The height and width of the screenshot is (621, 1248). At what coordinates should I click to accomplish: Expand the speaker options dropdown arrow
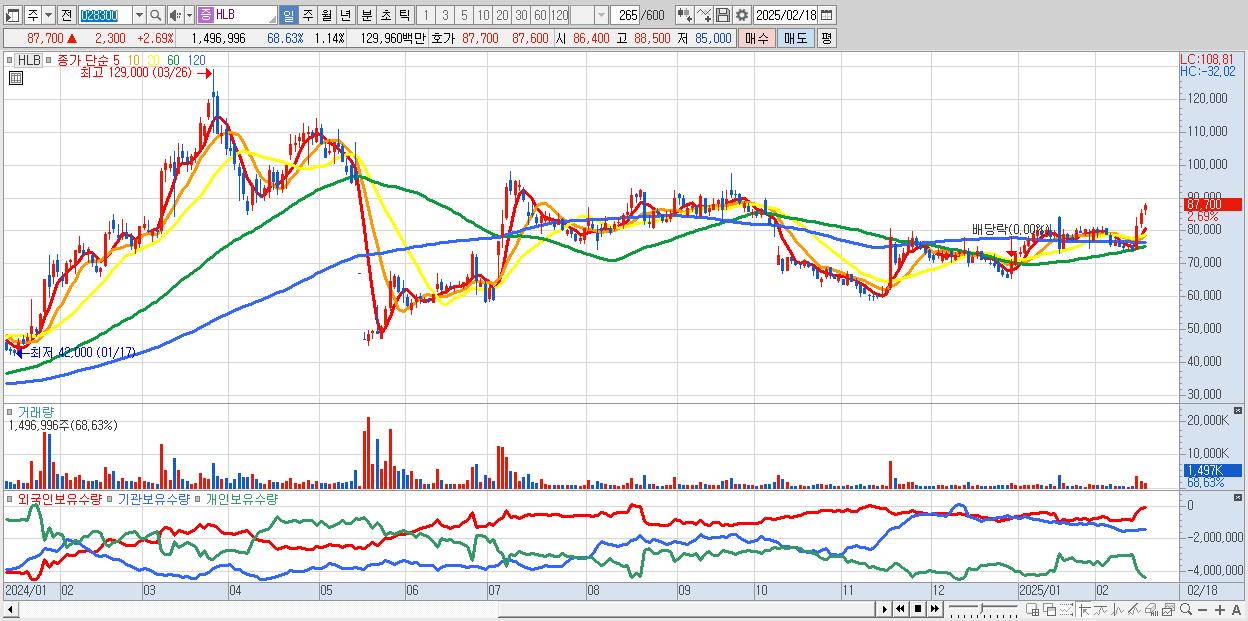tap(189, 15)
